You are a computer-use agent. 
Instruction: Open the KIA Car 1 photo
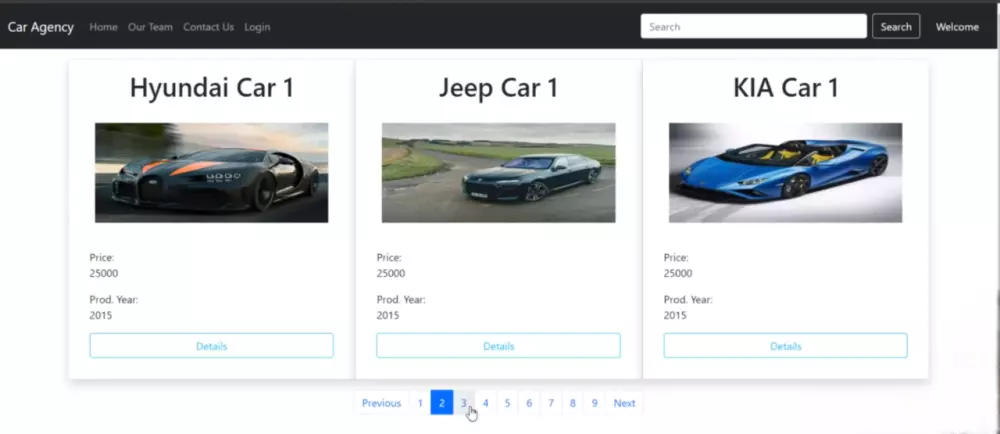[786, 173]
